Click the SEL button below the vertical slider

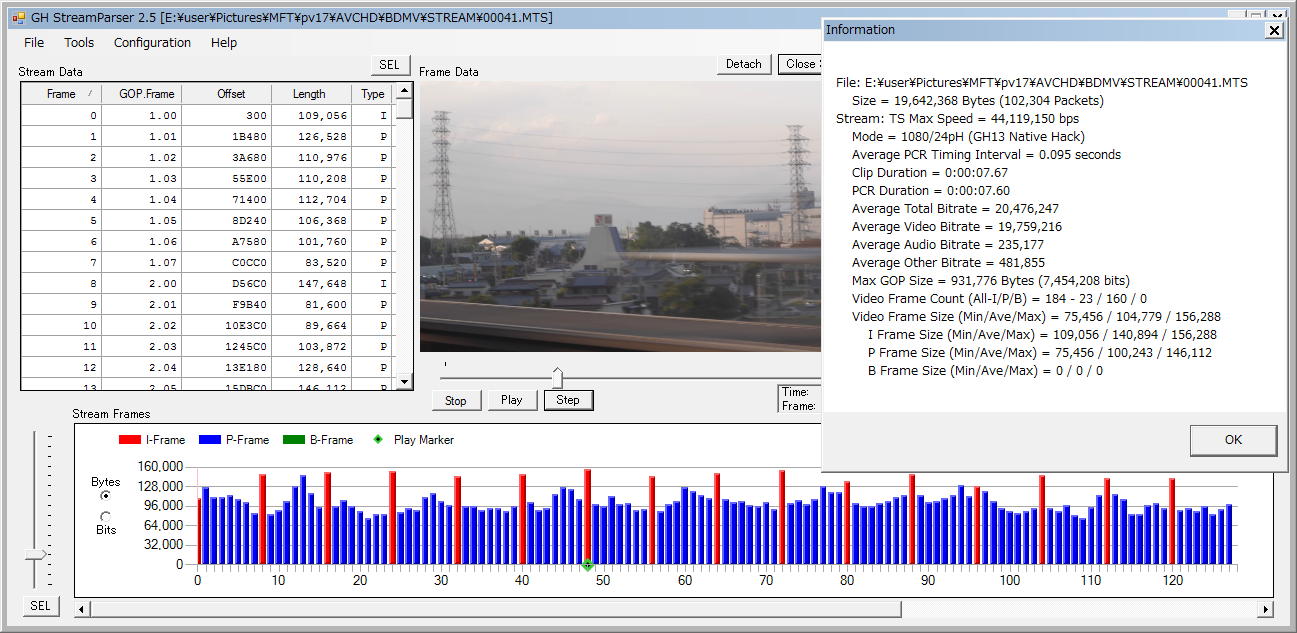40,606
